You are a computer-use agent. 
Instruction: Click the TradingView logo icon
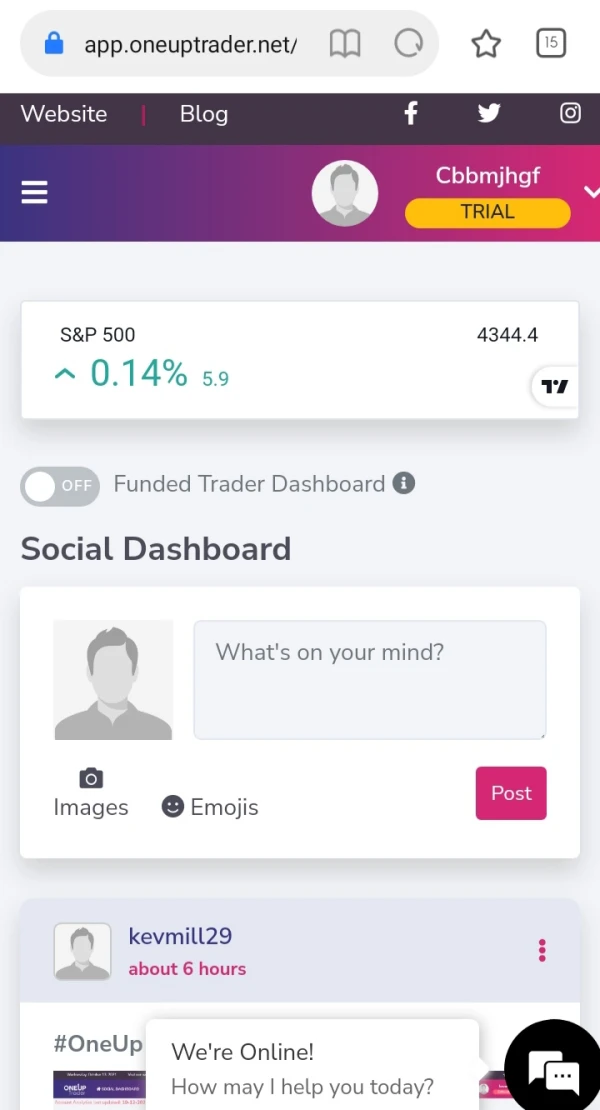[x=555, y=386]
